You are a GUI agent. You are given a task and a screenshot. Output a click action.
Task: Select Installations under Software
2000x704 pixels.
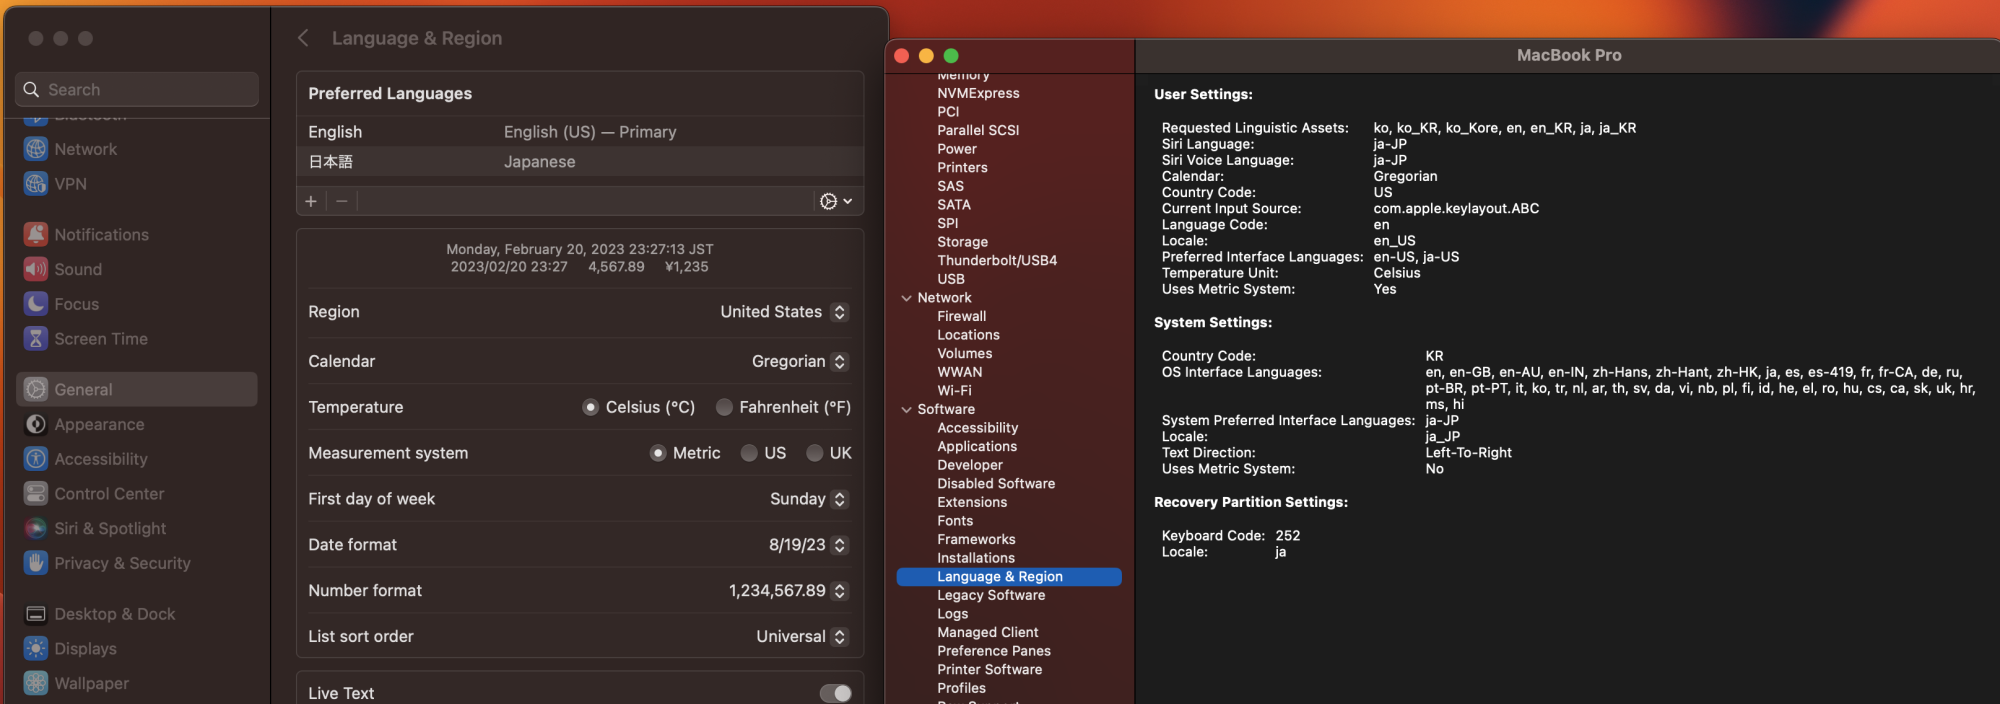976,558
